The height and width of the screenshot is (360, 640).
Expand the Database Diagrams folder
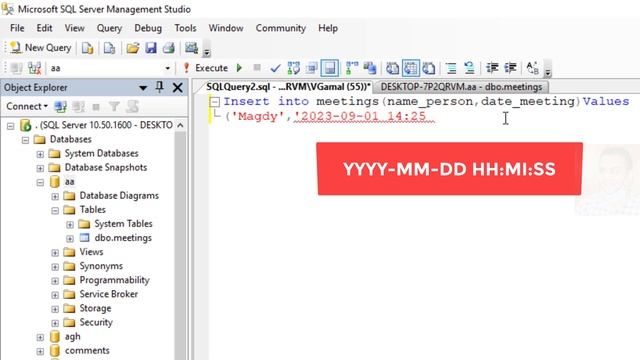[x=55, y=196]
